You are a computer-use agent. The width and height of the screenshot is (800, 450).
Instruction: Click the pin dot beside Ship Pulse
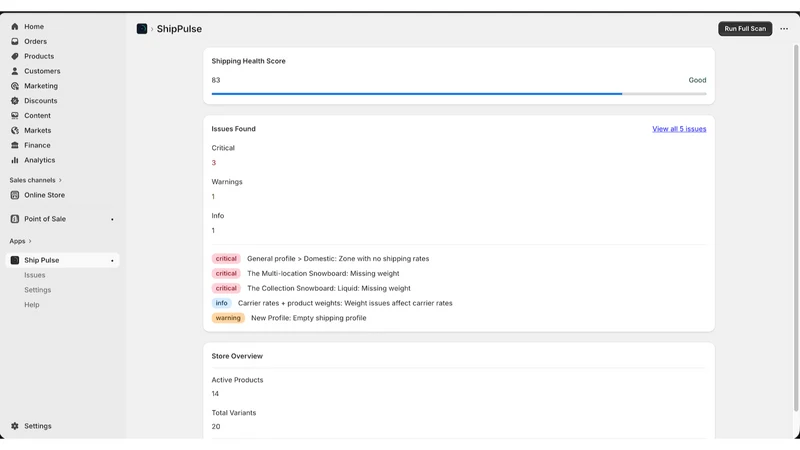point(112,261)
